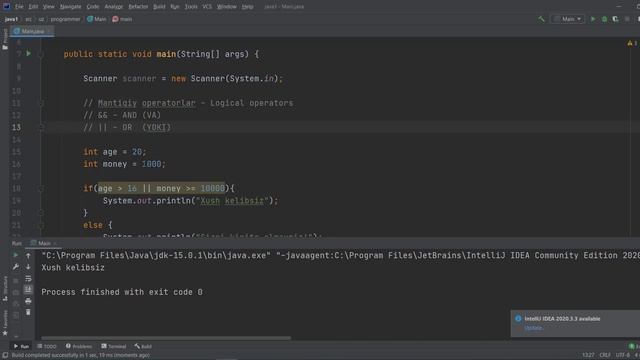The image size is (640, 360).
Task: Open the Main run configuration dropdown
Action: [567, 19]
